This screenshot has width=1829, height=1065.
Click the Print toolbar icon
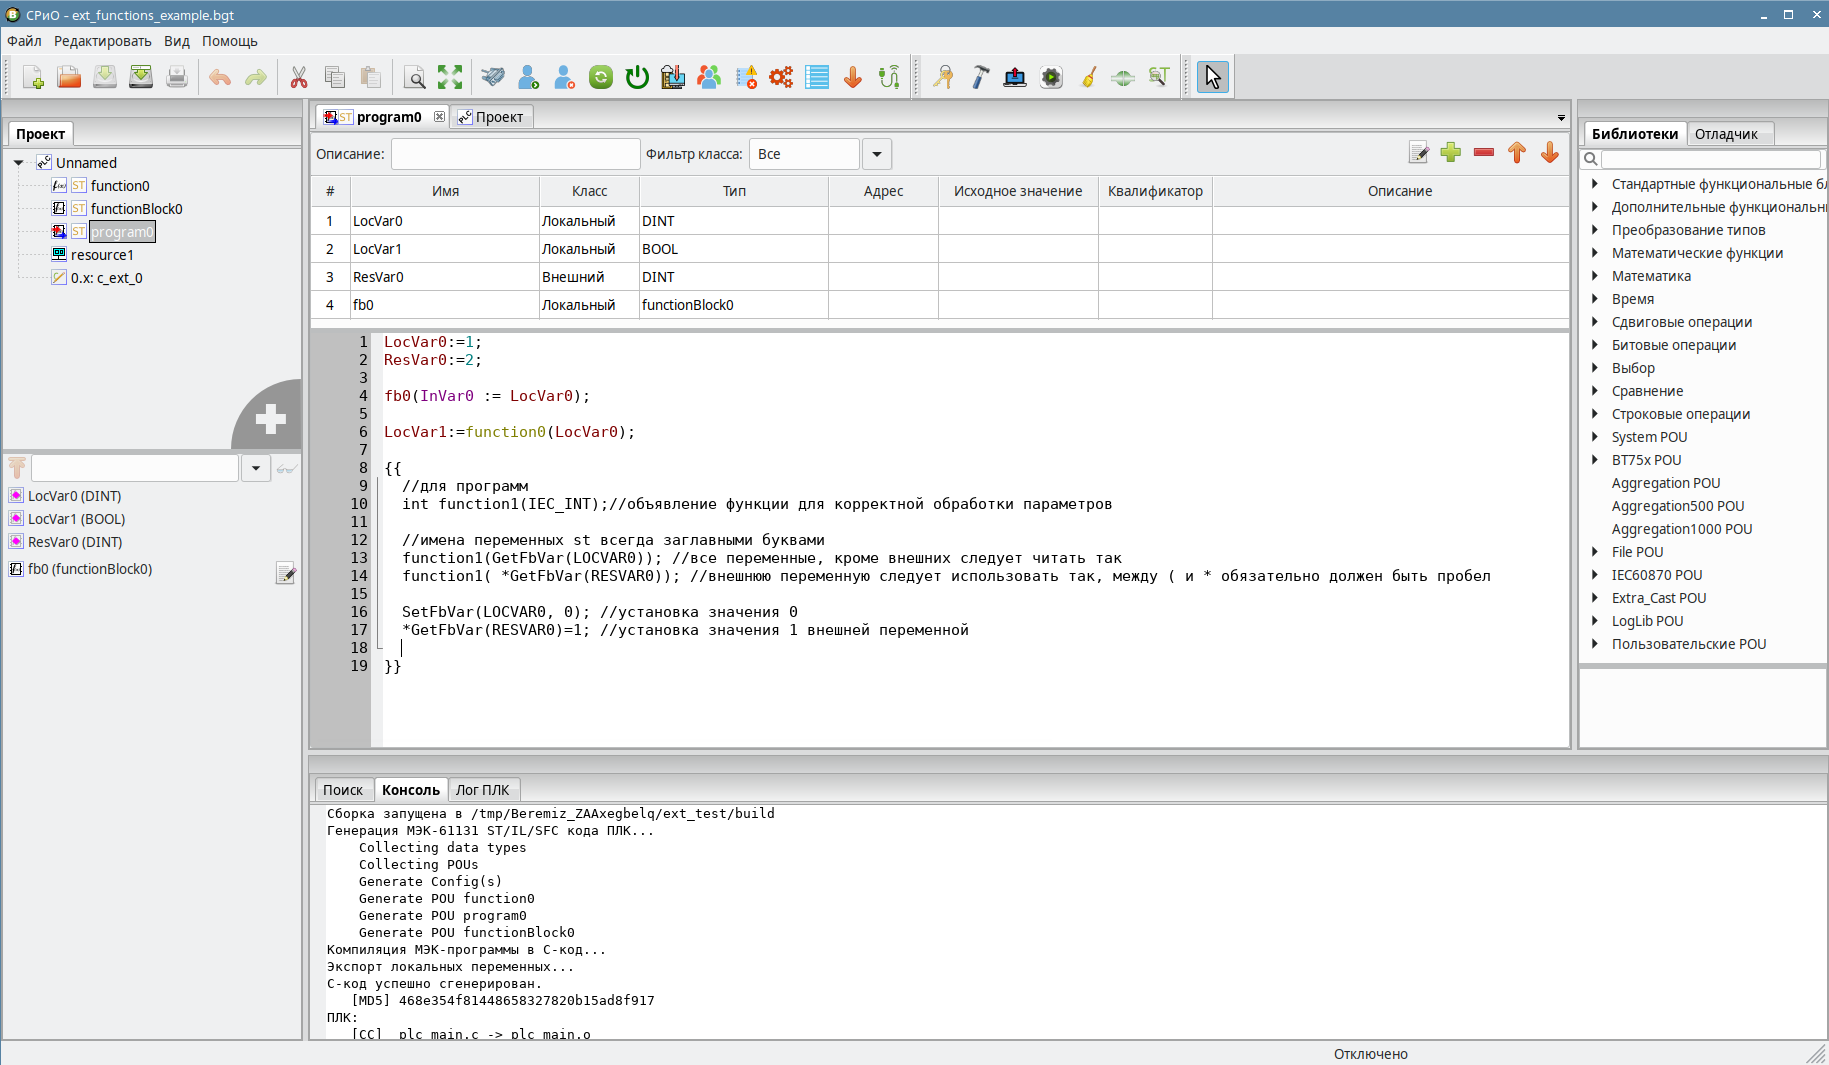pos(177,77)
